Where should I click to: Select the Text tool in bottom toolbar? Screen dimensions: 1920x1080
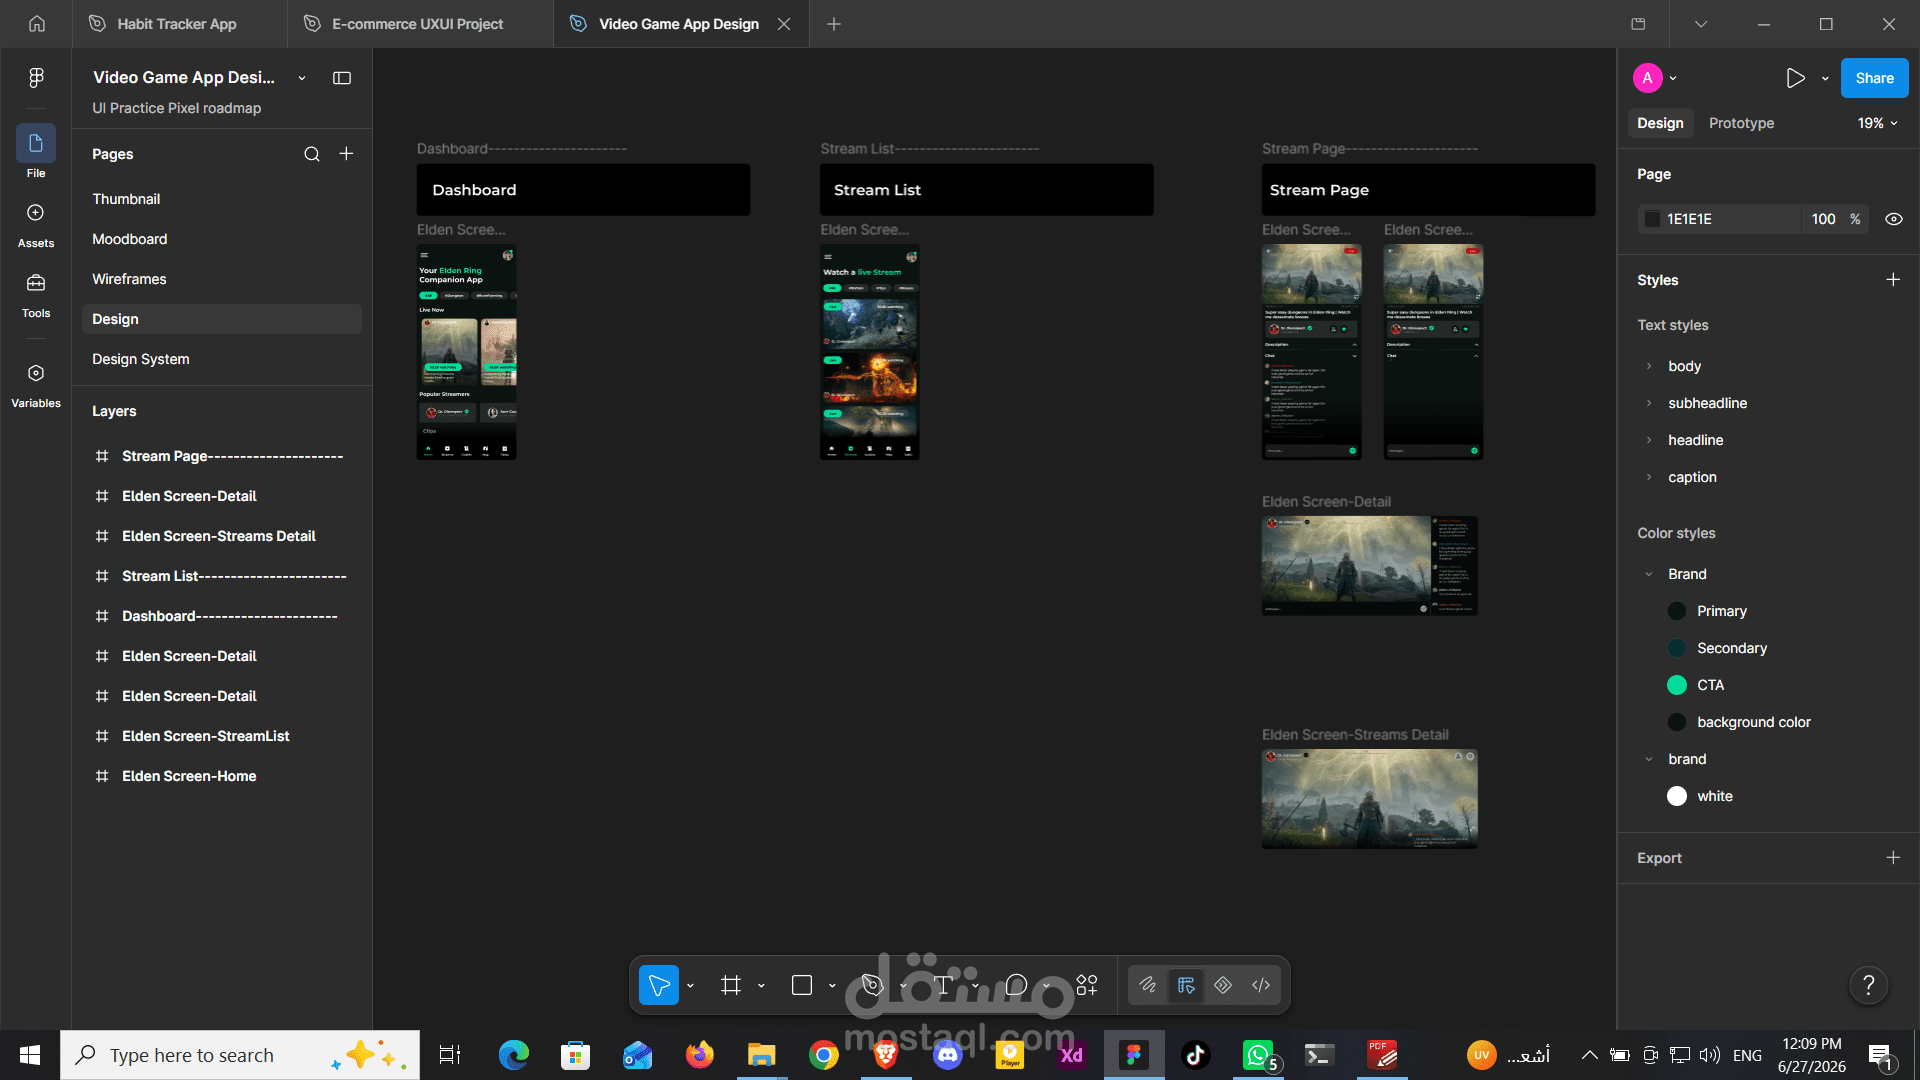[x=943, y=986]
